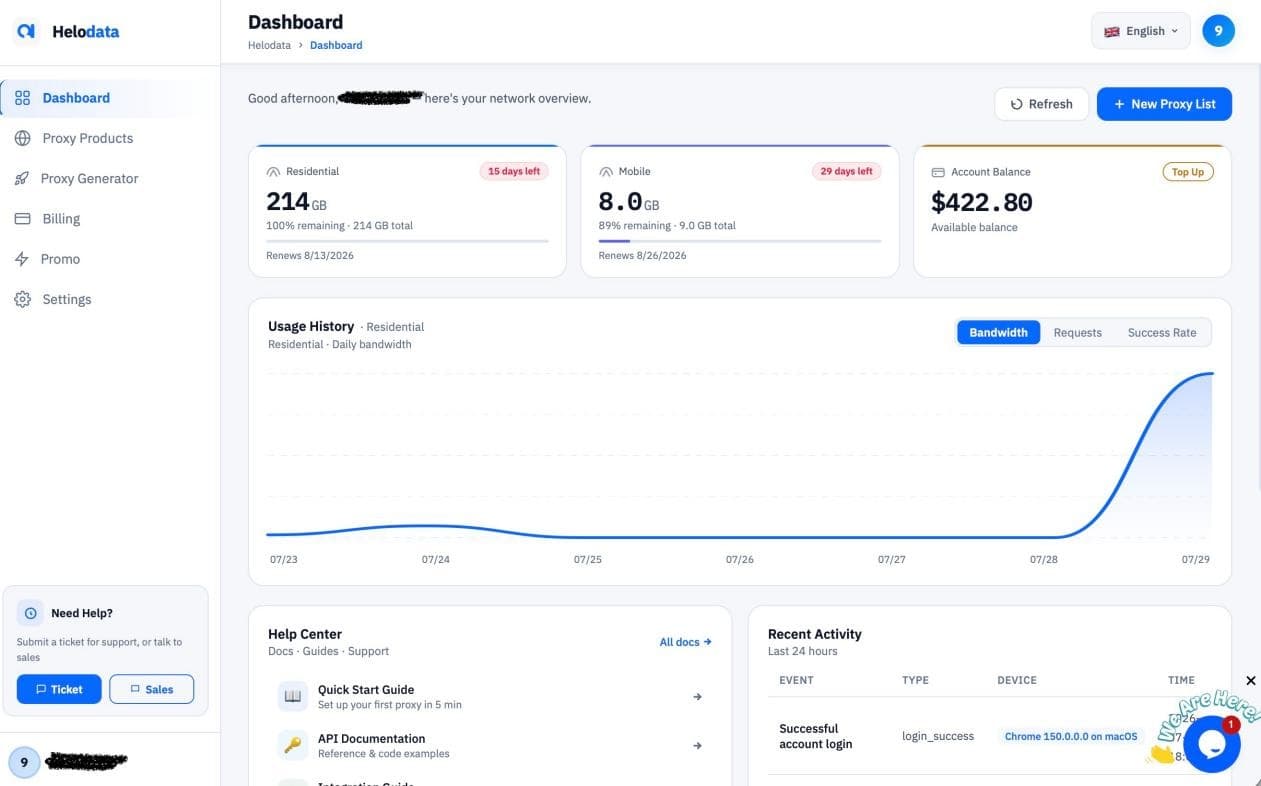Open the English language dropdown
The height and width of the screenshot is (786, 1261).
click(1141, 31)
